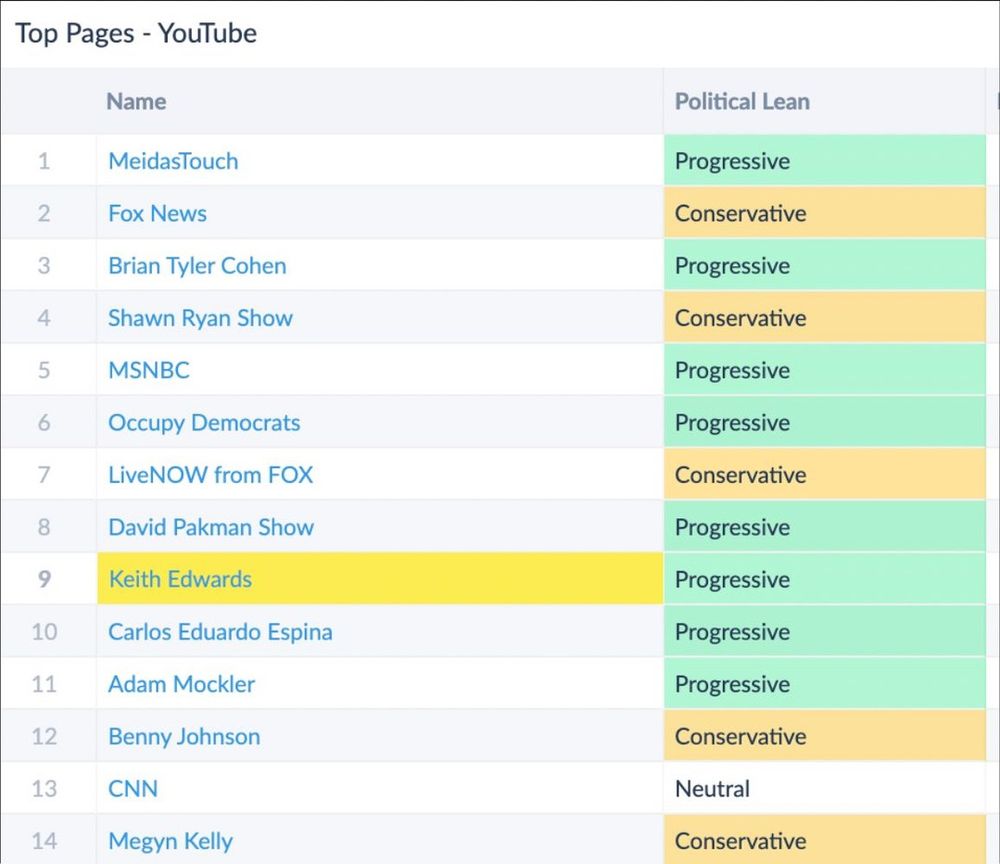1000x864 pixels.
Task: Open the Brian Tyler Cohen link
Action: click(197, 266)
